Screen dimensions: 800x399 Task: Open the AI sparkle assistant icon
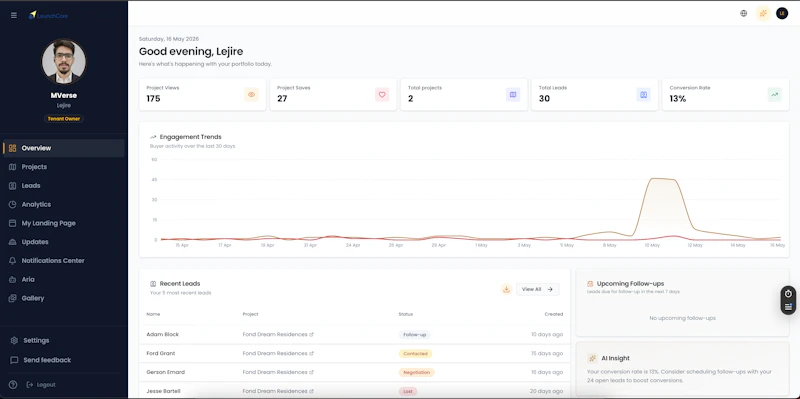coord(763,13)
